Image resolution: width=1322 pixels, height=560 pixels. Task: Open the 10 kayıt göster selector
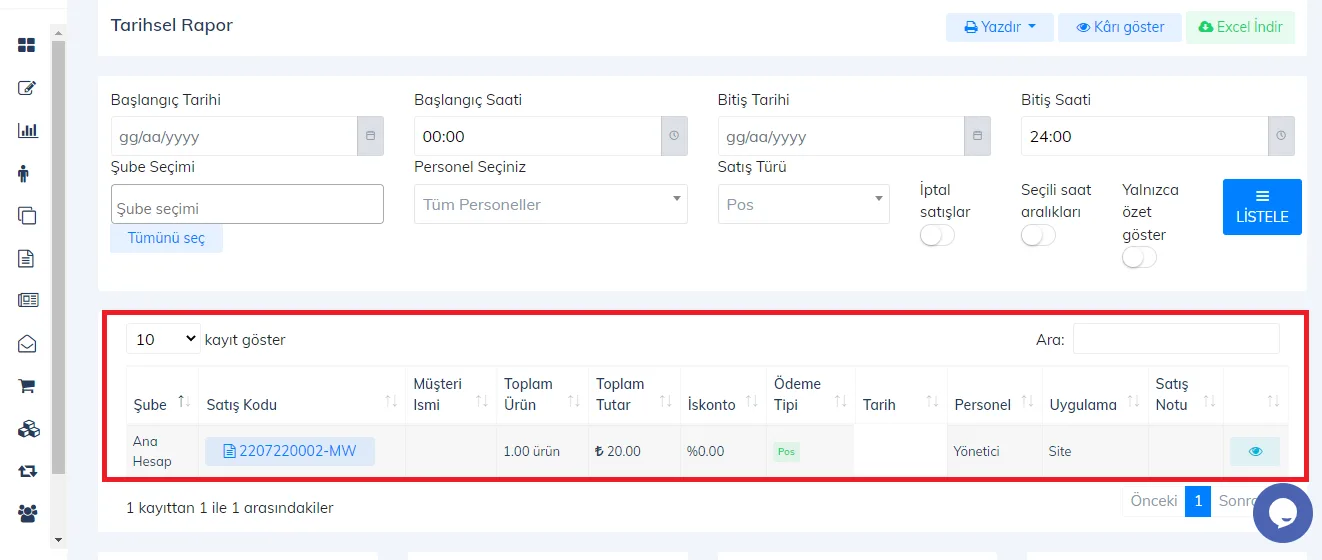(x=163, y=339)
